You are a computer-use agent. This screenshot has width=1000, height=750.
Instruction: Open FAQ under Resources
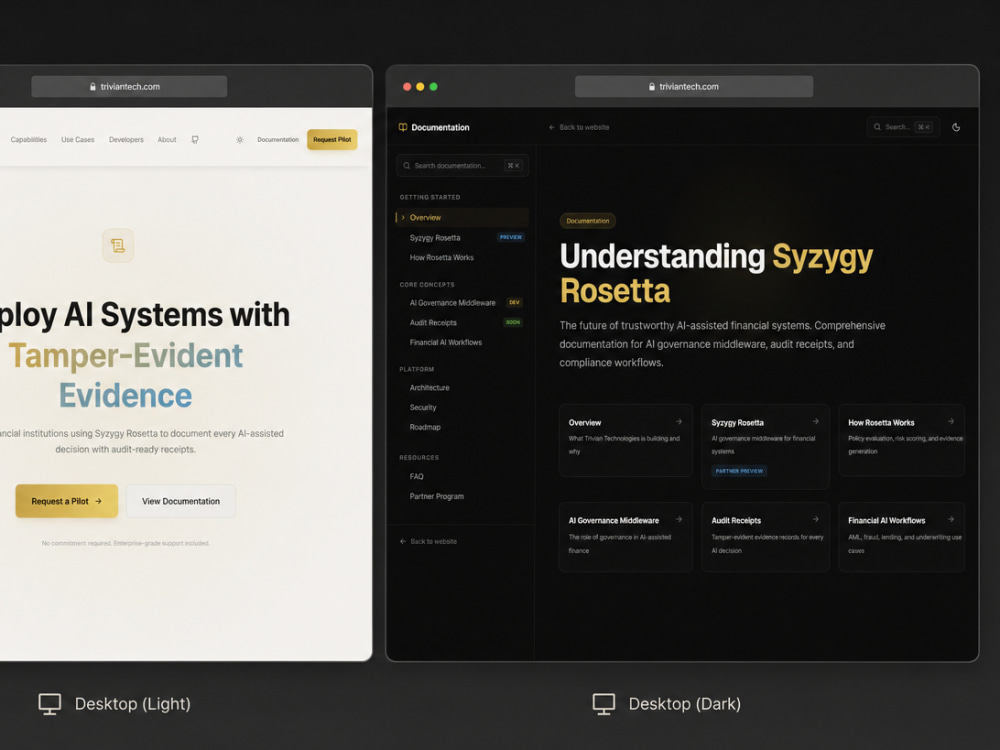click(x=416, y=476)
